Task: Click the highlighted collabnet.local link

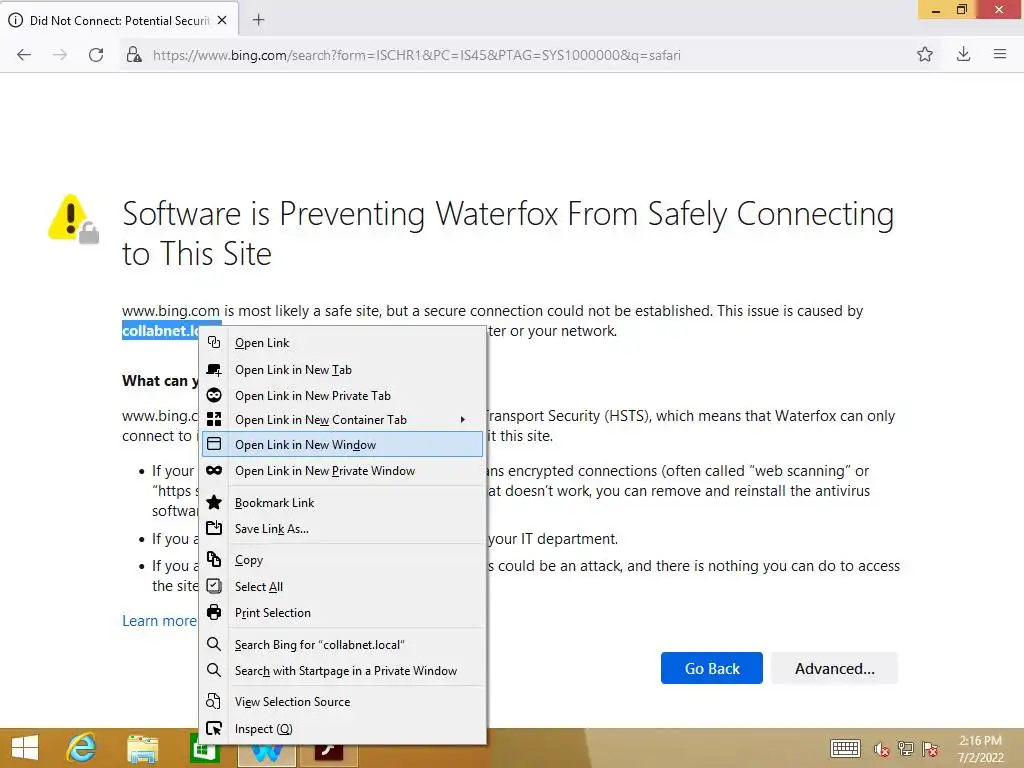Action: coord(161,330)
